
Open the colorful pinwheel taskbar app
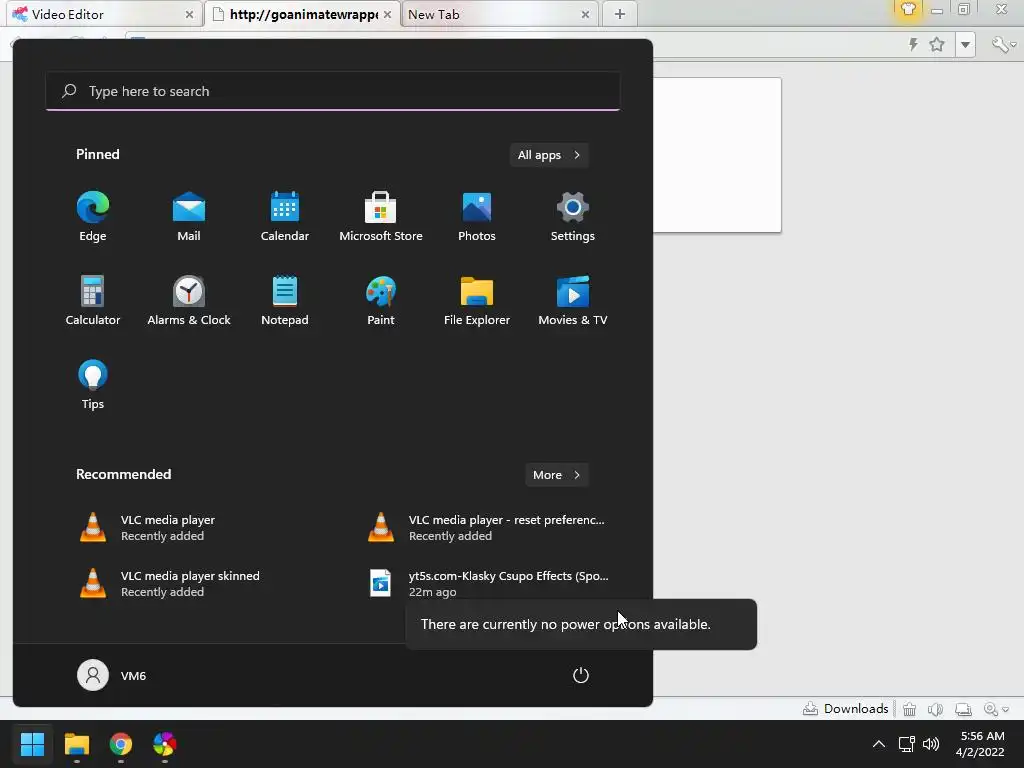165,744
